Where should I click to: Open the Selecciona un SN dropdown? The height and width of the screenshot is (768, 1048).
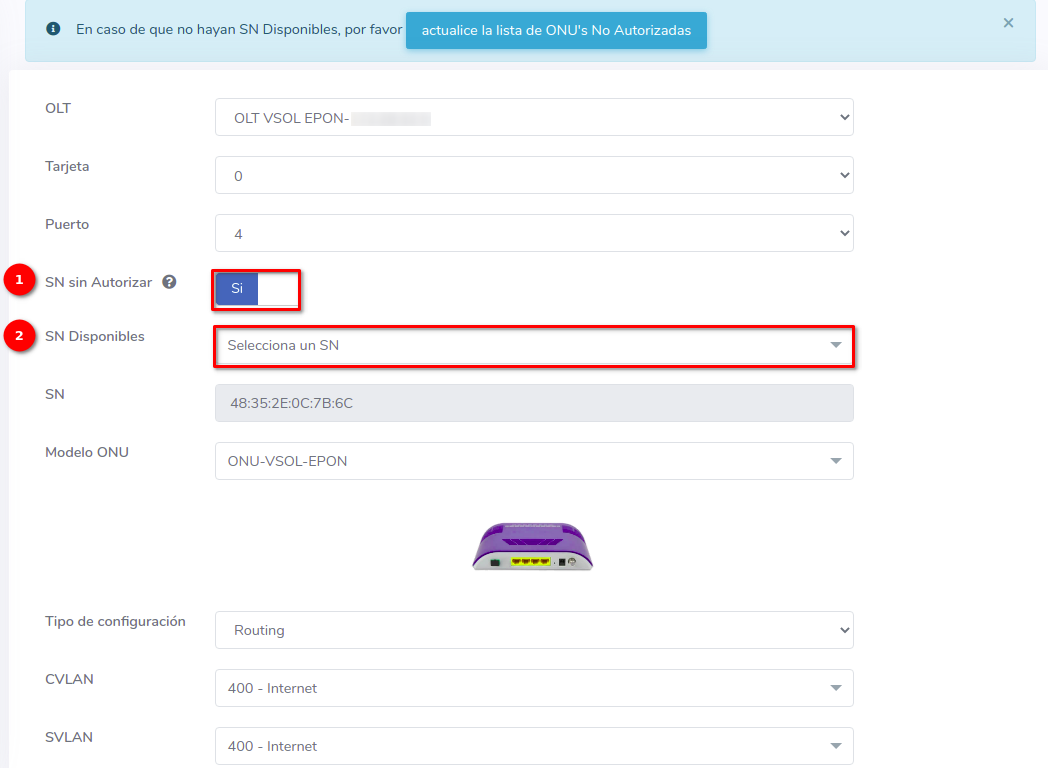(534, 346)
